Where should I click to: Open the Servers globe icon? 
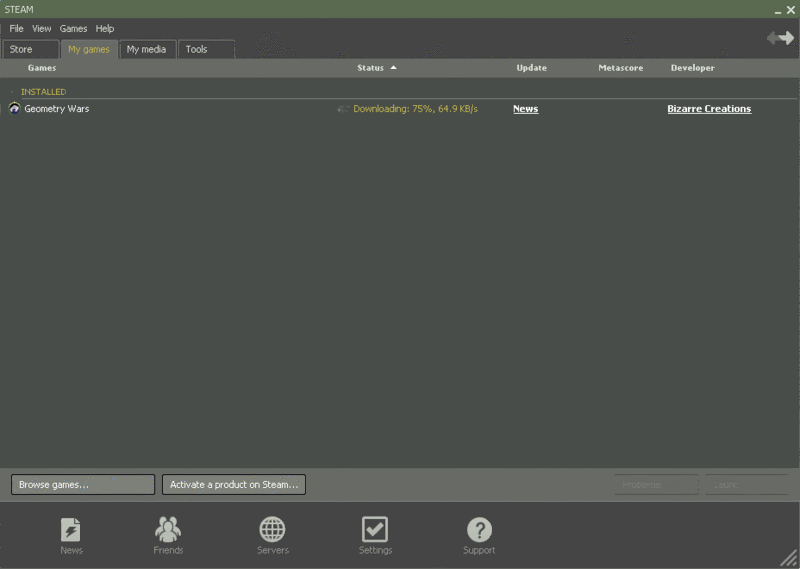(272, 530)
